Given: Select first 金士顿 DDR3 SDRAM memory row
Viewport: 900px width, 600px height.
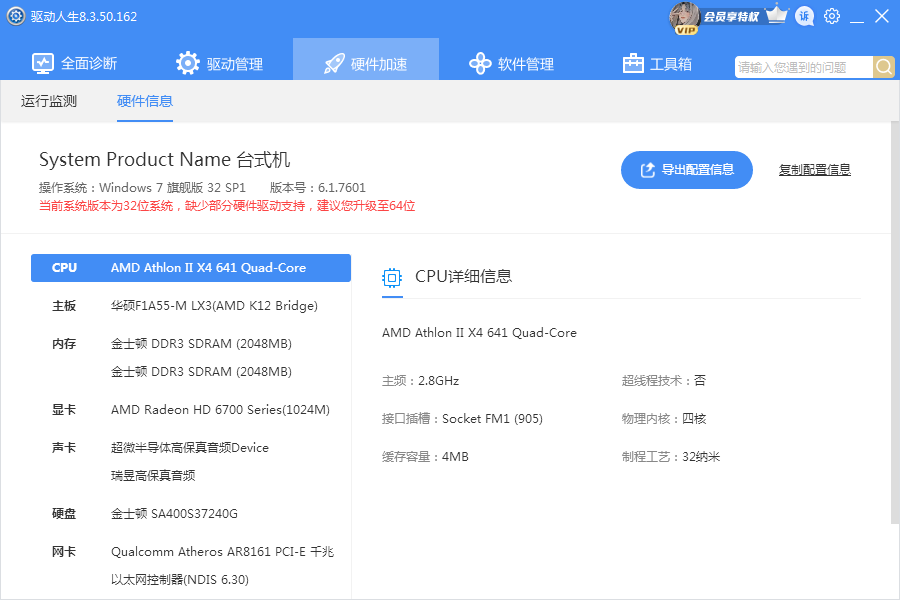Looking at the screenshot, I should pos(201,343).
